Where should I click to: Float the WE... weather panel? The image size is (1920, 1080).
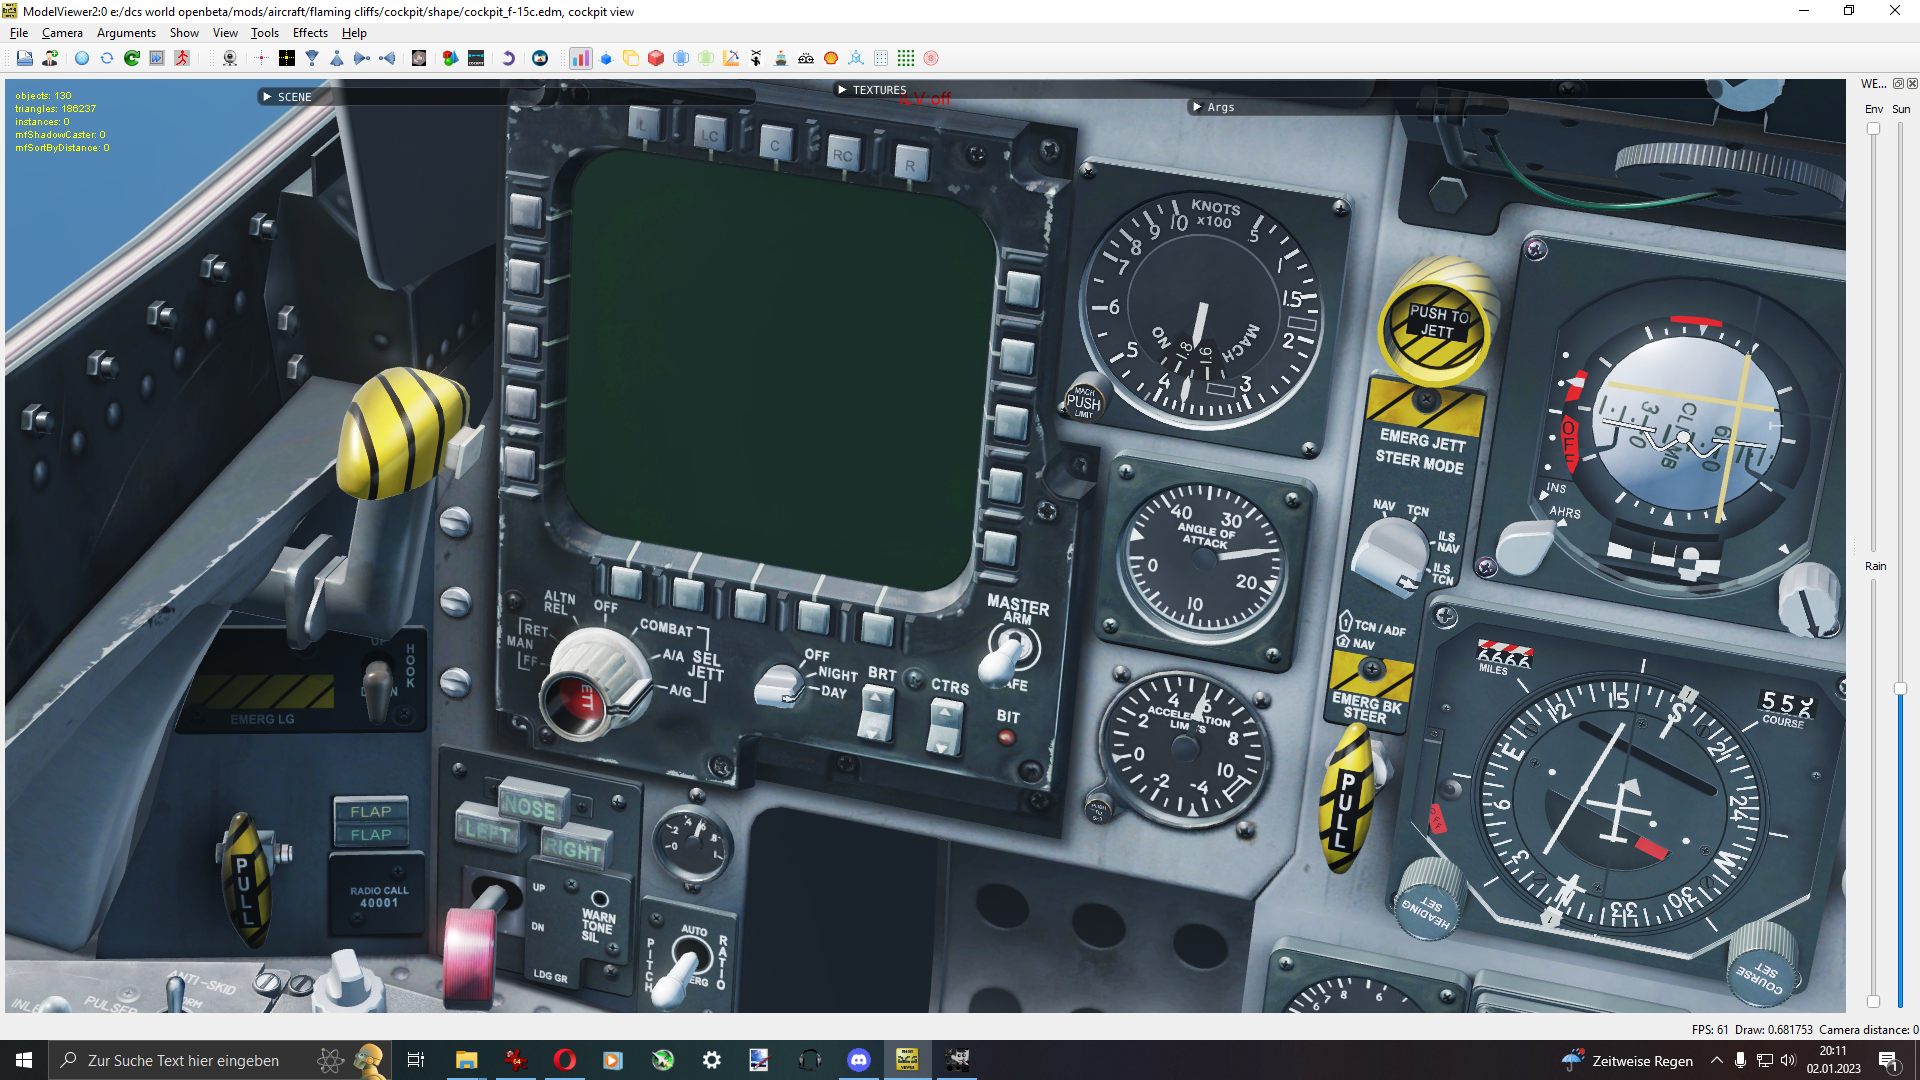click(x=1898, y=84)
